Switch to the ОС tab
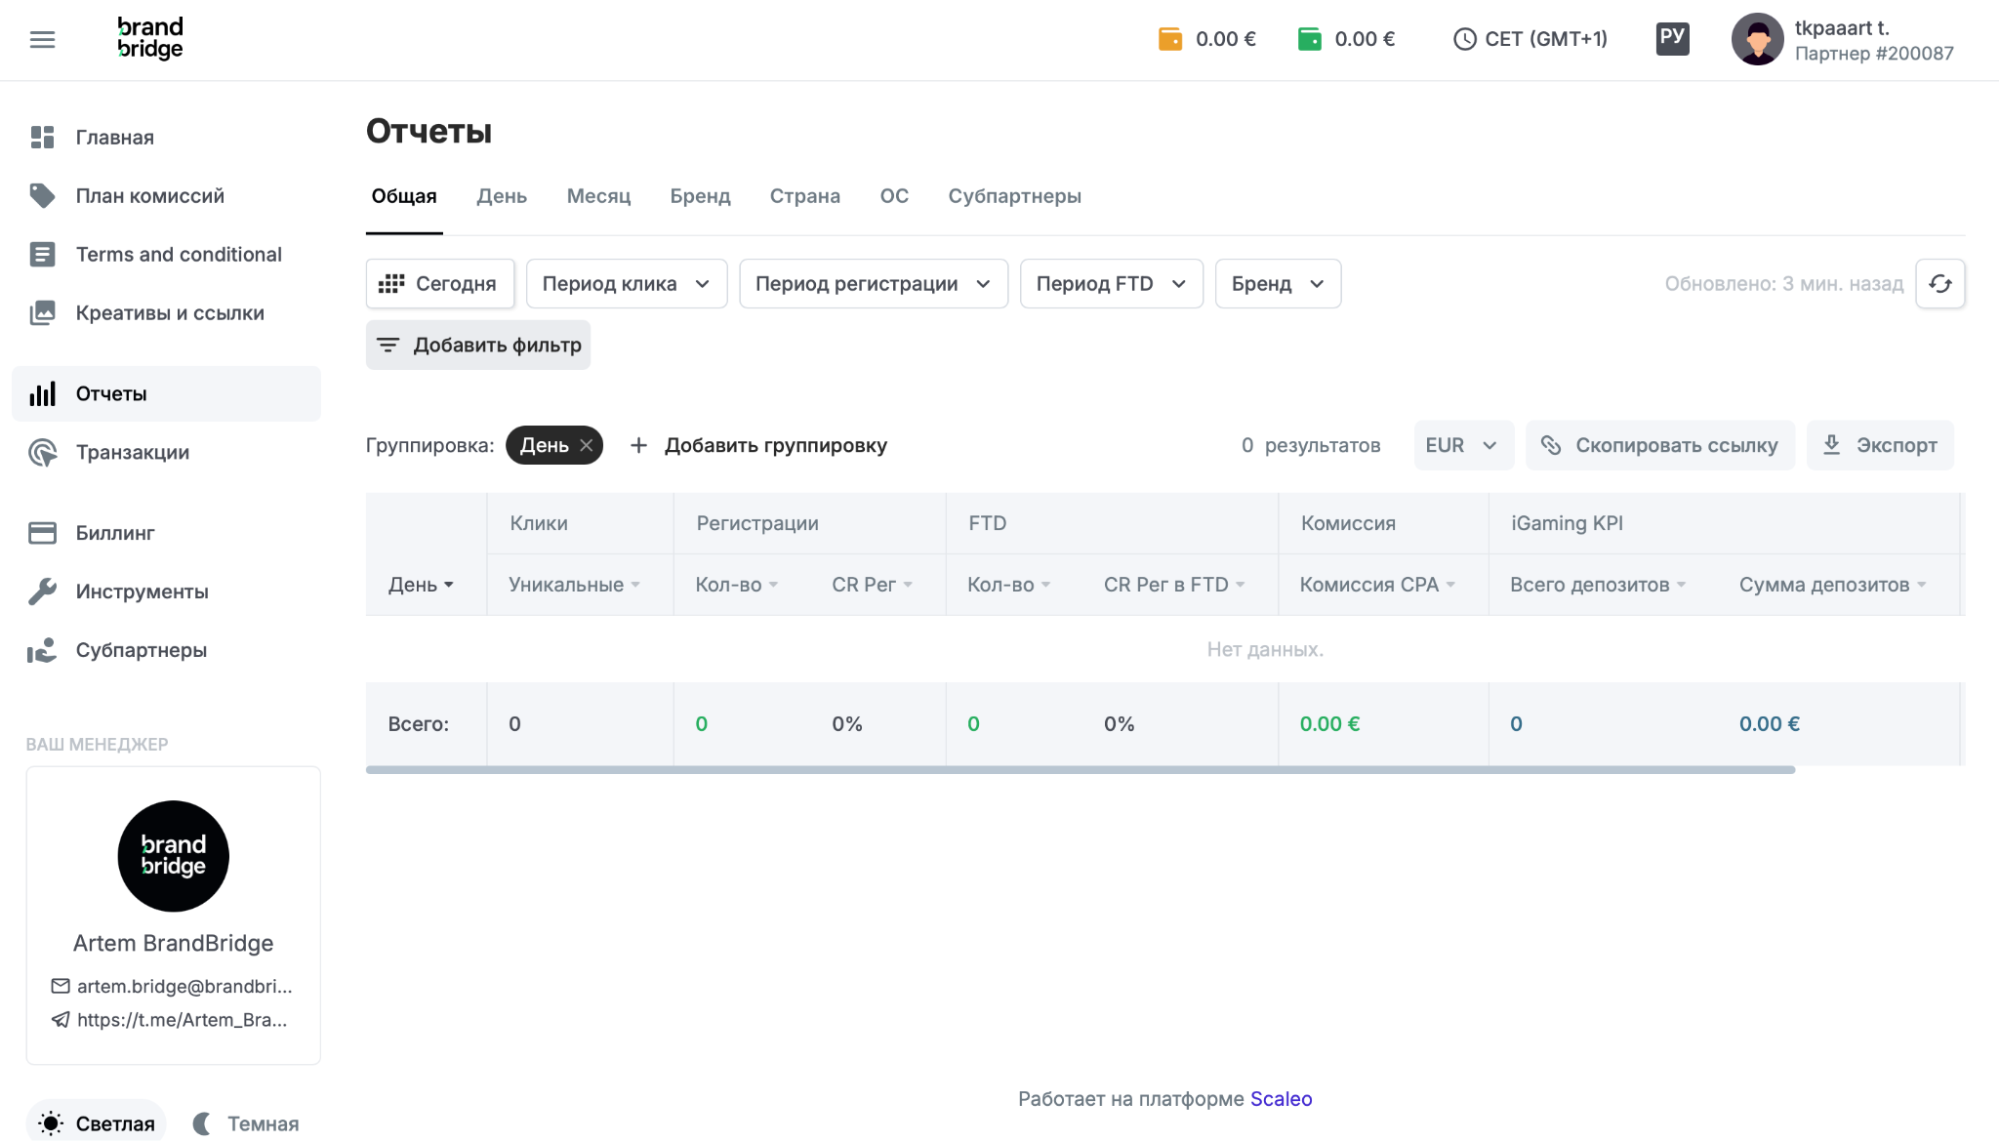The image size is (1999, 1142). [894, 196]
